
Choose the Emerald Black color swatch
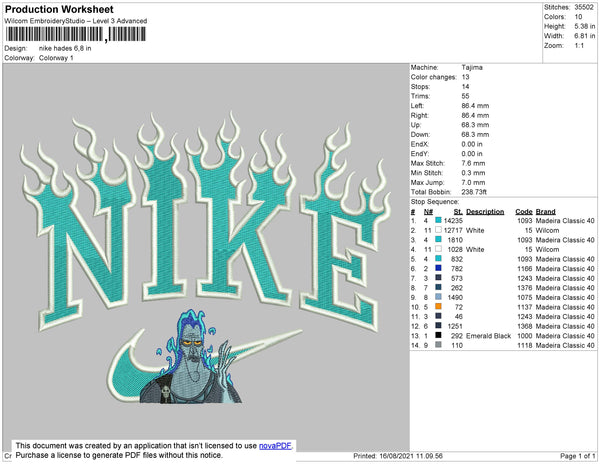(438, 335)
